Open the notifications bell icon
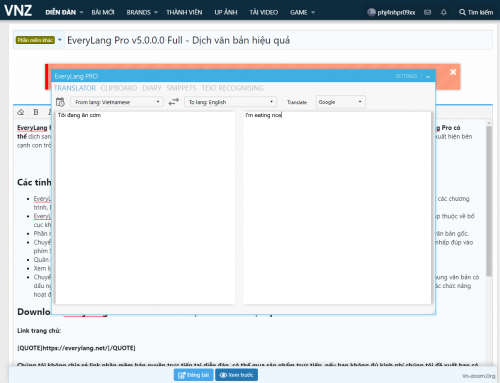The image size is (500, 383). [x=444, y=12]
